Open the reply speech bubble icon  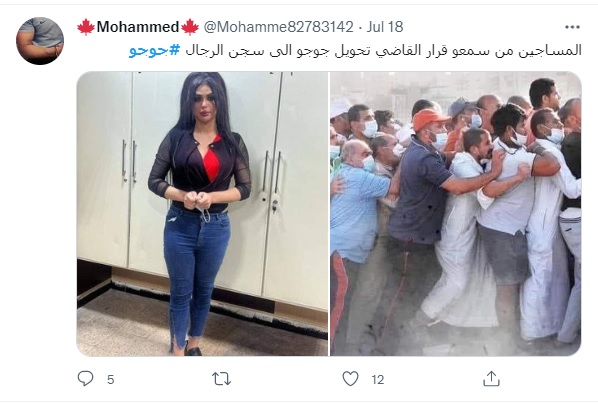[x=85, y=379]
